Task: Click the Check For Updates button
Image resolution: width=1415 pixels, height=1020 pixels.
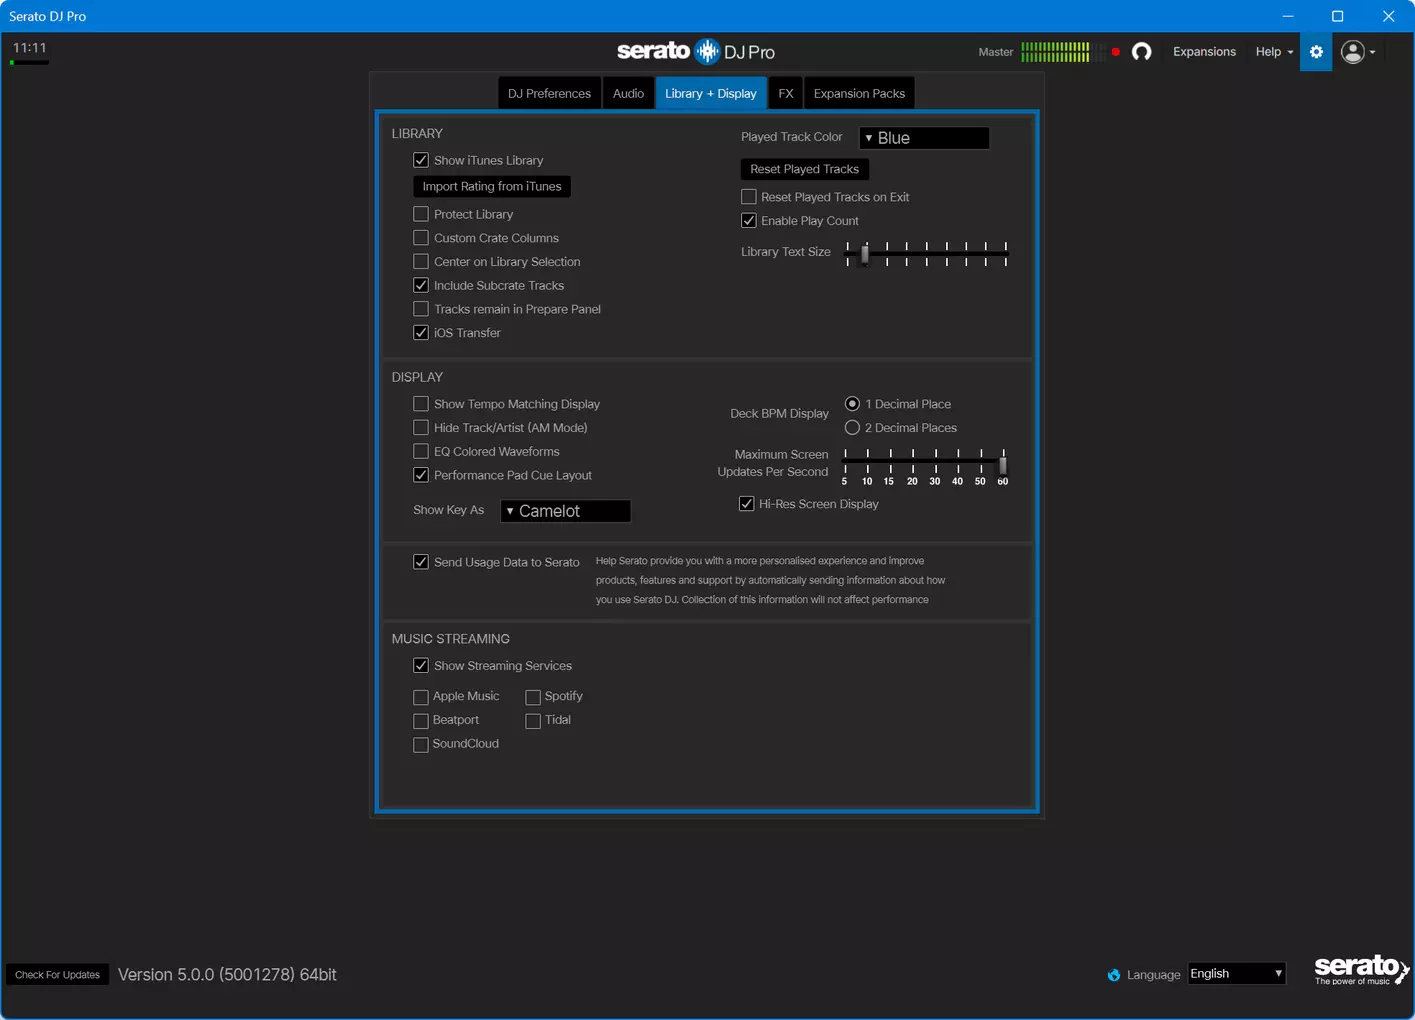Action: (57, 975)
